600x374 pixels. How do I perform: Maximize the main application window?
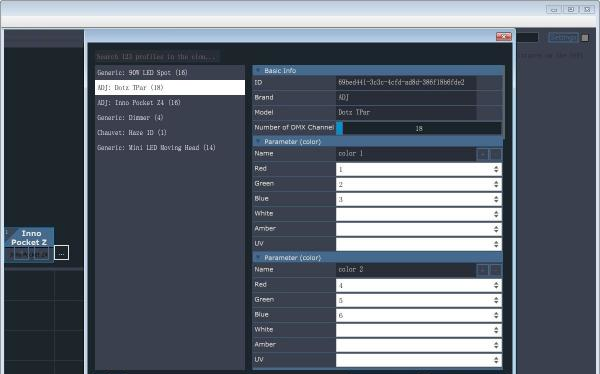click(x=571, y=10)
